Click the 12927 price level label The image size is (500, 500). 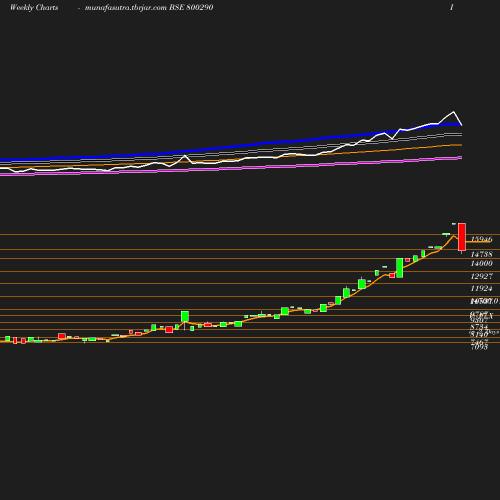481,276
